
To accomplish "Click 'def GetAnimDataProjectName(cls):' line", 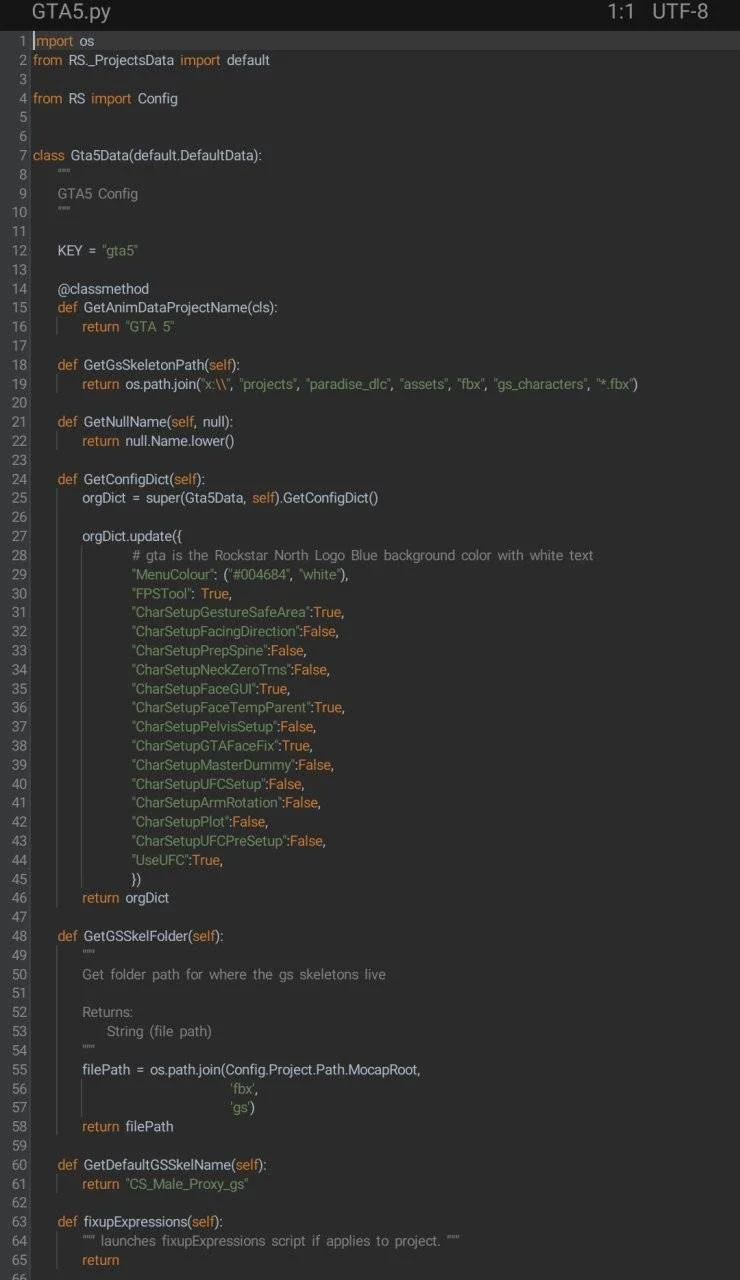I will pyautogui.click(x=168, y=307).
